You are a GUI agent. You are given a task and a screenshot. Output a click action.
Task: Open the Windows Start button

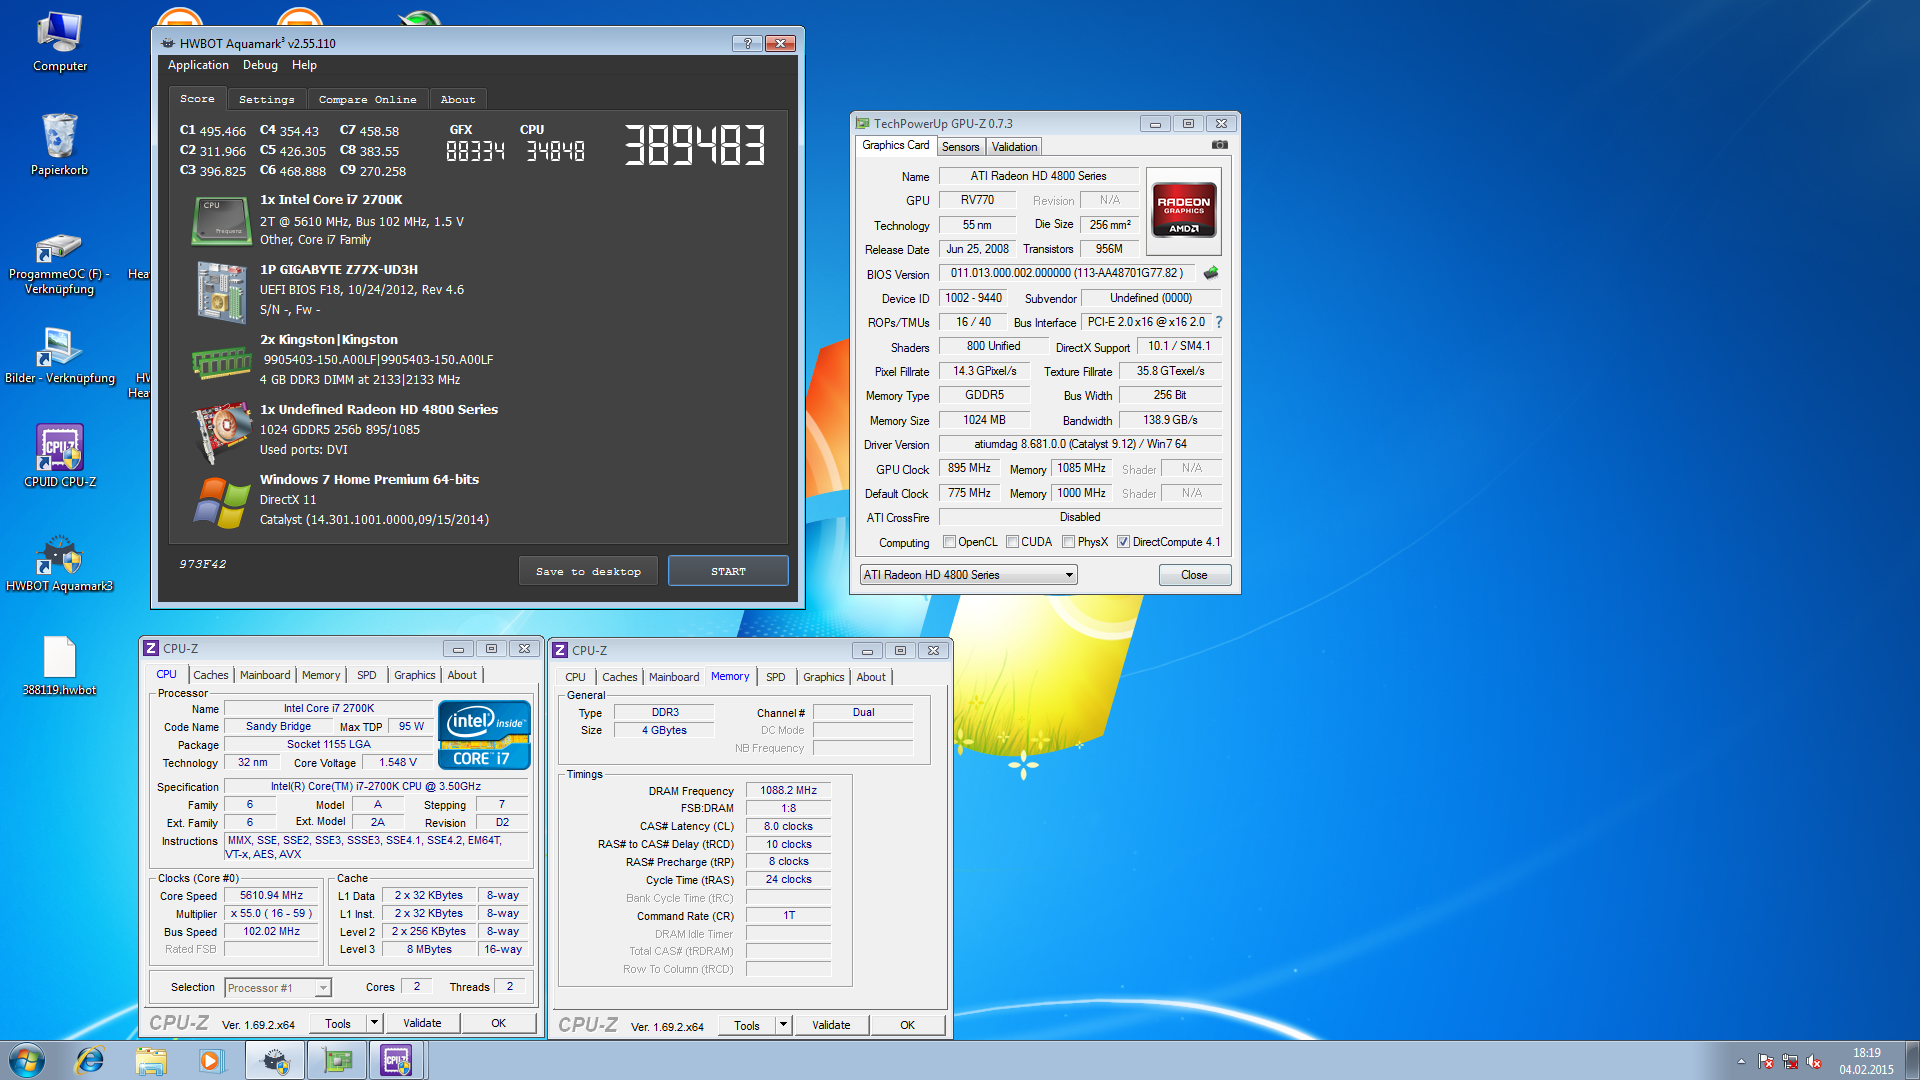coord(27,1060)
